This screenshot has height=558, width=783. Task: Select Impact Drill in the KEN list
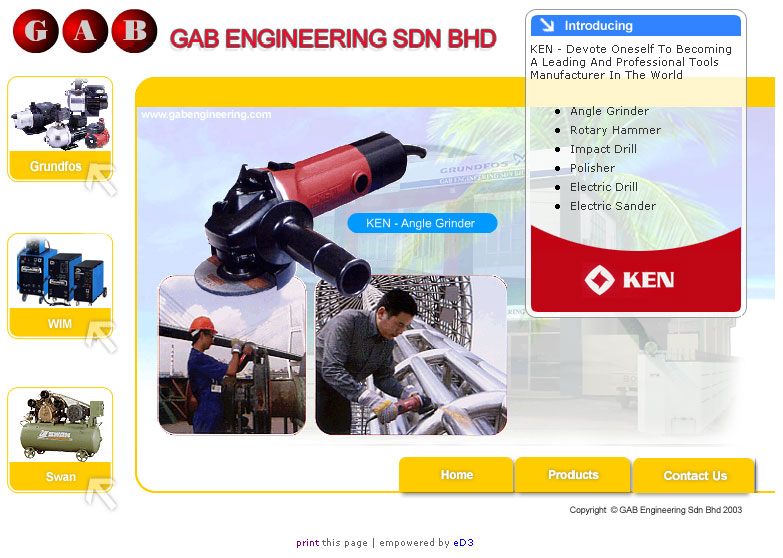603,149
